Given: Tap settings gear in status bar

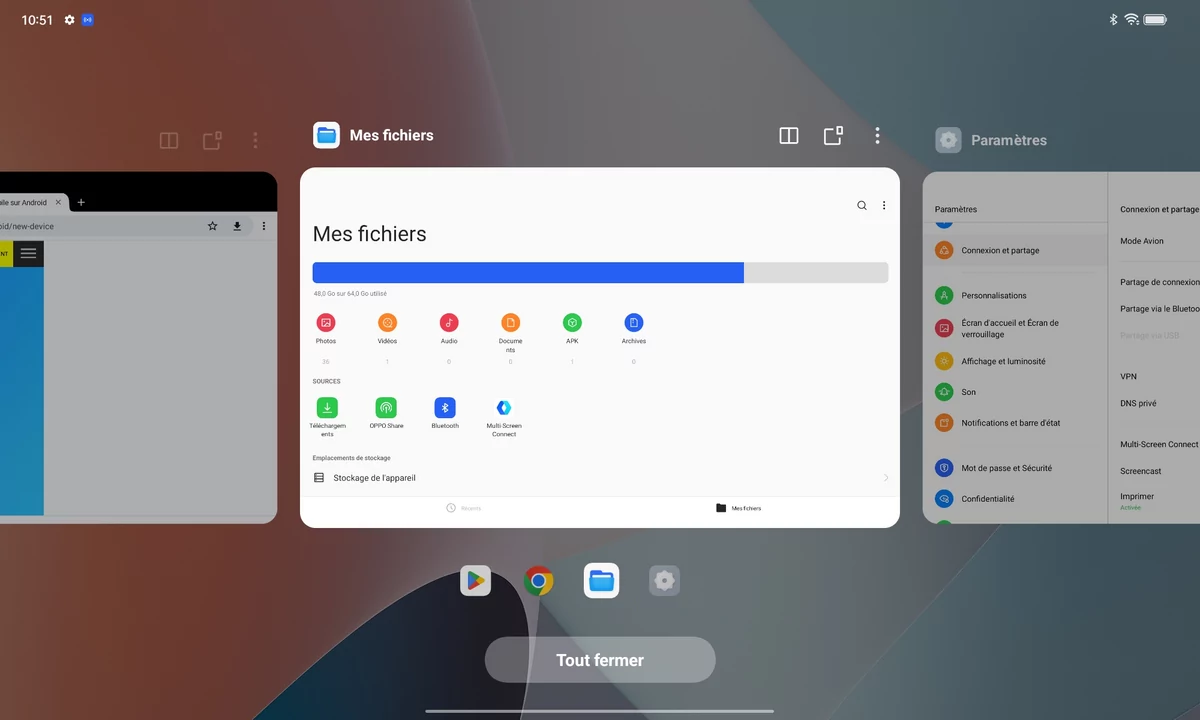Looking at the screenshot, I should pos(69,20).
